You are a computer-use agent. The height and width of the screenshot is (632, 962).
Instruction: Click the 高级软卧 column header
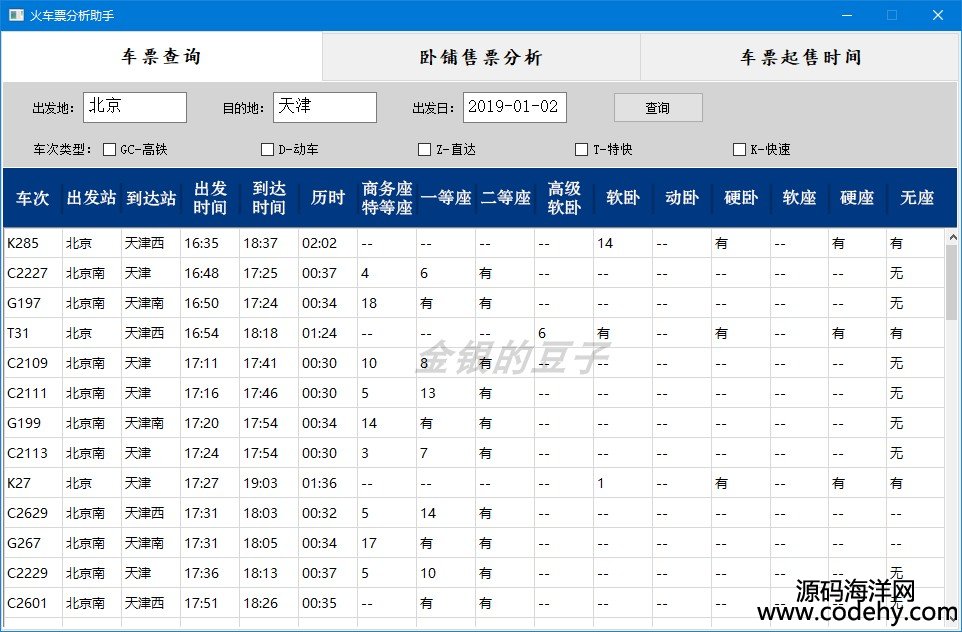(564, 198)
